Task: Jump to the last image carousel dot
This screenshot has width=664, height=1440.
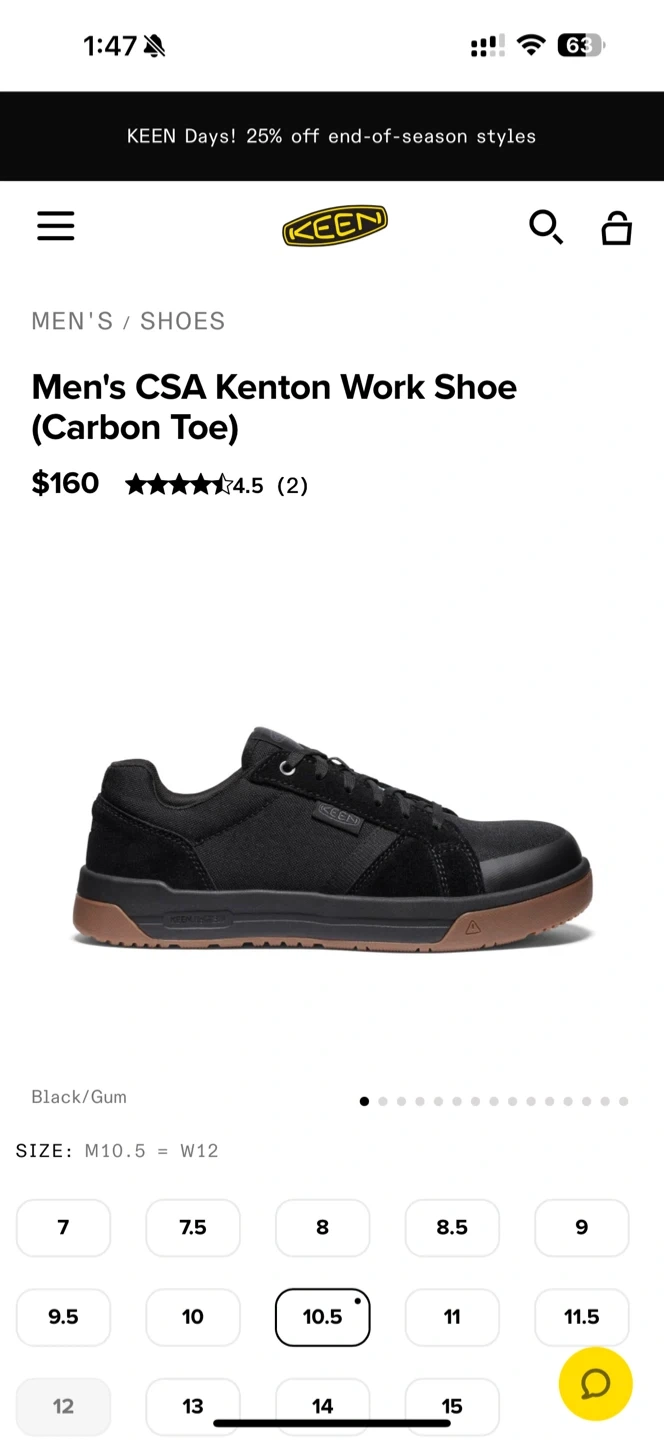Action: tap(623, 1101)
